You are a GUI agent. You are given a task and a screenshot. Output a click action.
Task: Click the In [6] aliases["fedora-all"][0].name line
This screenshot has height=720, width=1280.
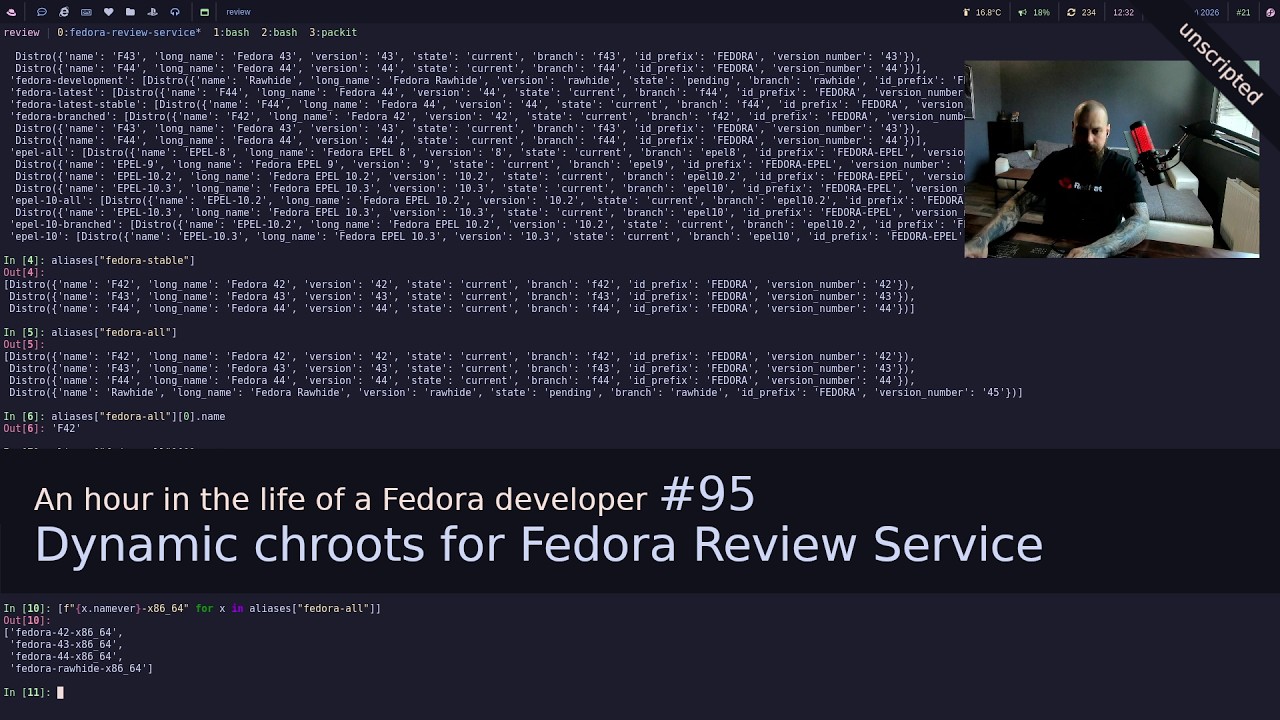pos(114,416)
